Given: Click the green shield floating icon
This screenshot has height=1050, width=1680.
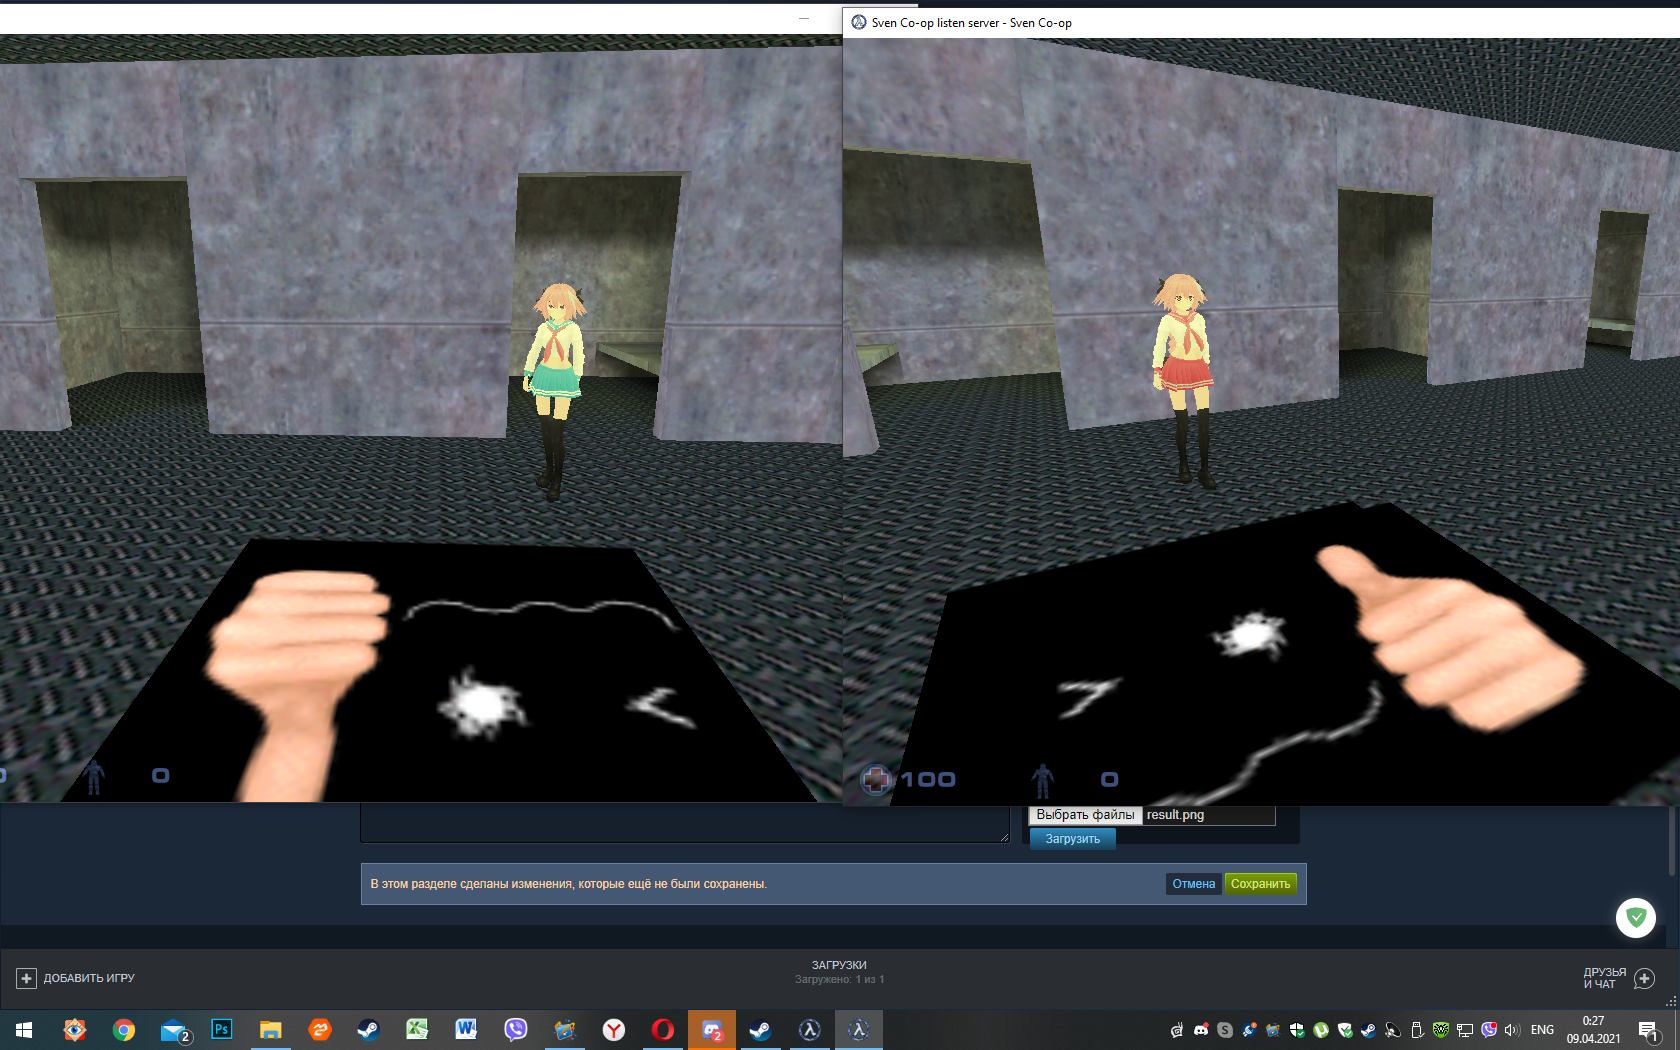Looking at the screenshot, I should click(x=1636, y=917).
